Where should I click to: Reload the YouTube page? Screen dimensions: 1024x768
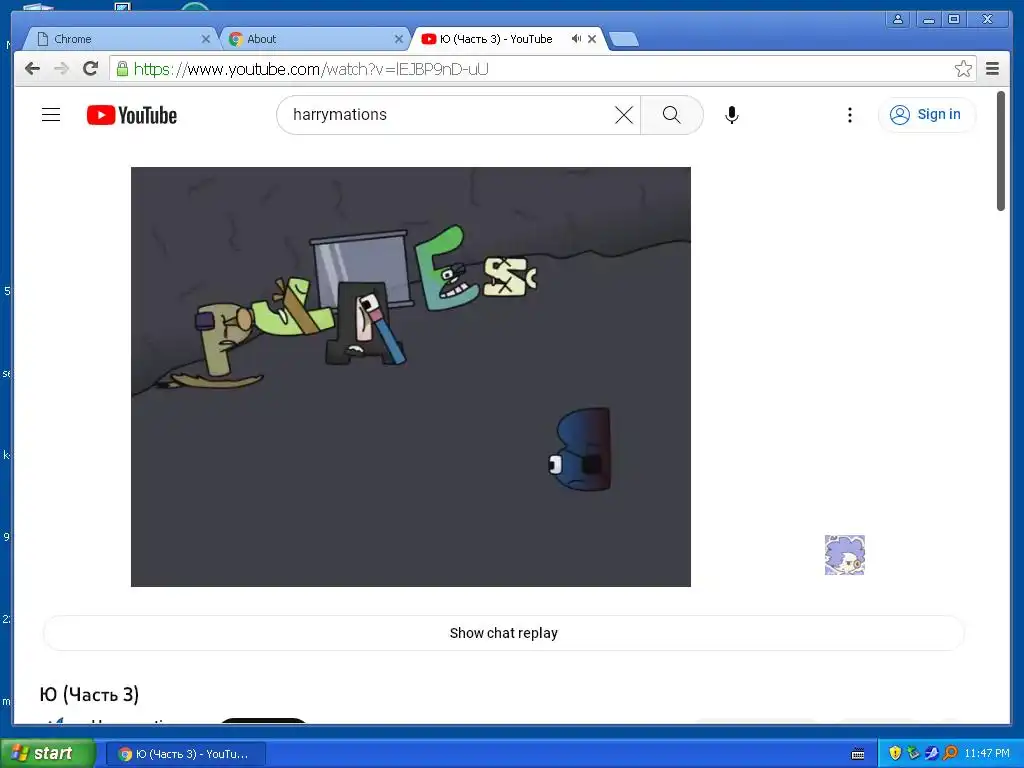pos(91,69)
